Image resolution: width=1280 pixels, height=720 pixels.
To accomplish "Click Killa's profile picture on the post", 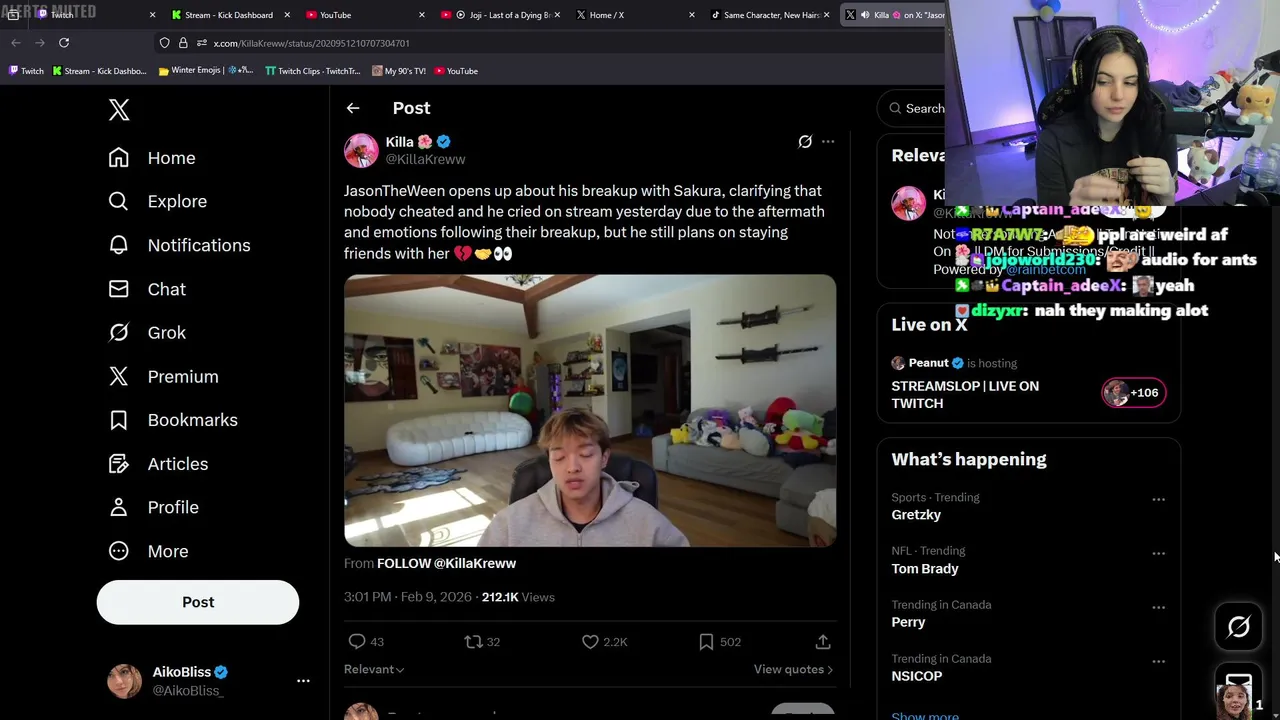I will point(361,151).
